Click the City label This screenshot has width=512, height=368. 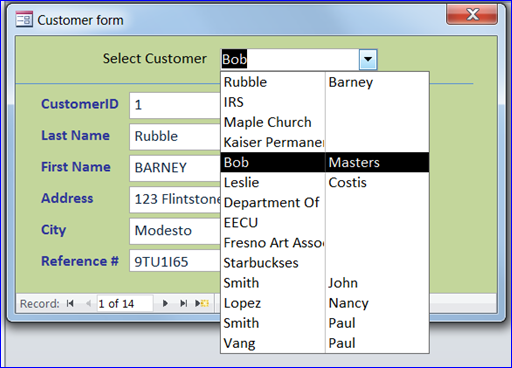coord(53,230)
